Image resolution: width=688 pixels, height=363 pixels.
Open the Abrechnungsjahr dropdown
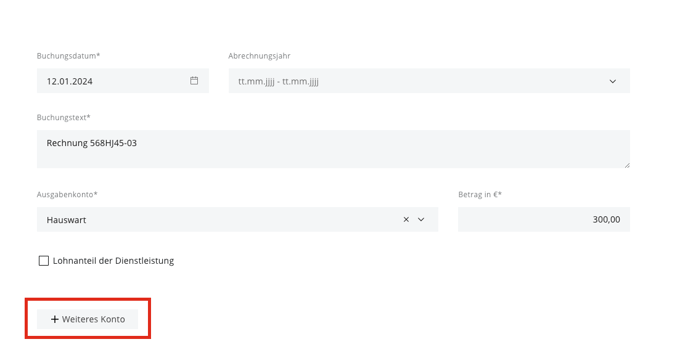pyautogui.click(x=429, y=81)
